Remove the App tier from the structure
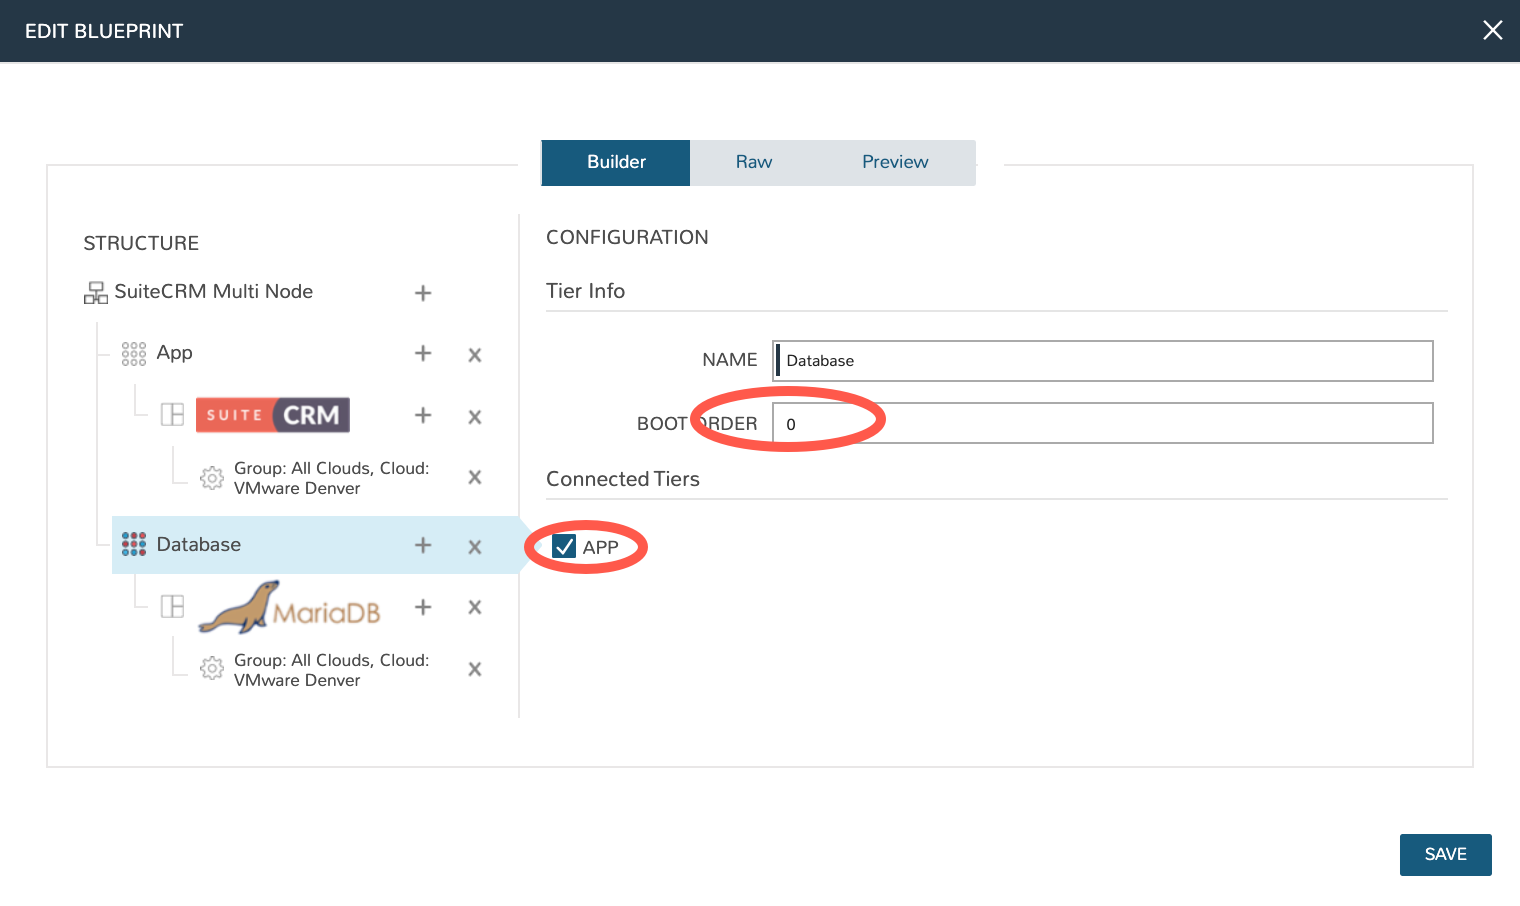 click(475, 355)
